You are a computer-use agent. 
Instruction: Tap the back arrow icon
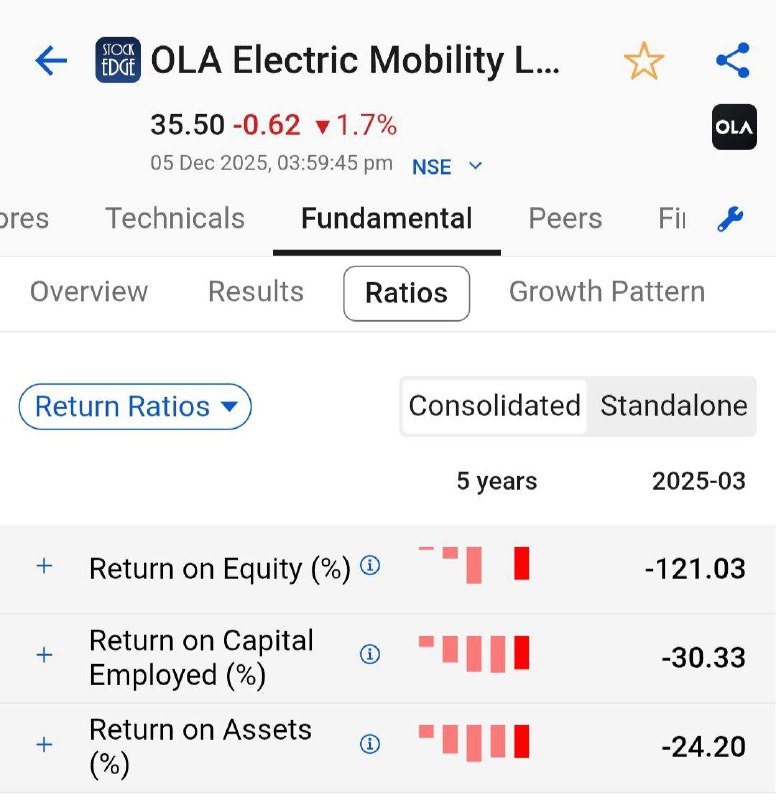[51, 61]
